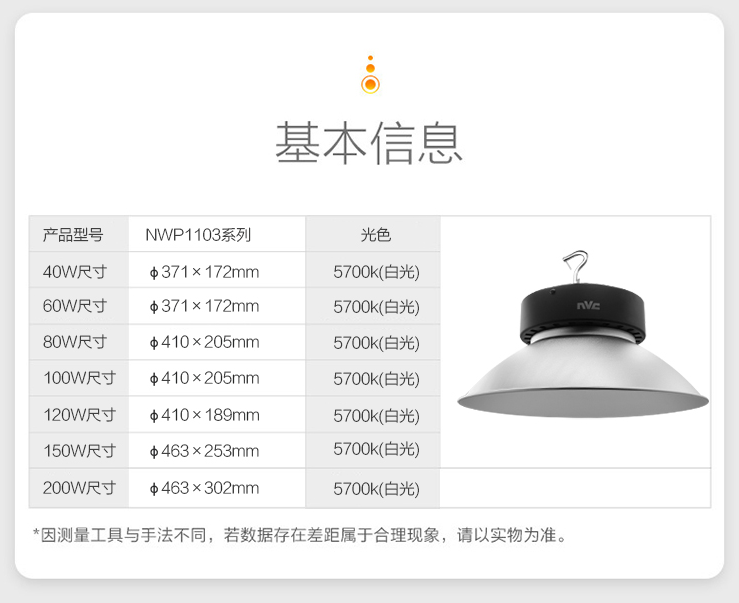Click the φ463×302mm dimension value
739x603 pixels.
(204, 488)
